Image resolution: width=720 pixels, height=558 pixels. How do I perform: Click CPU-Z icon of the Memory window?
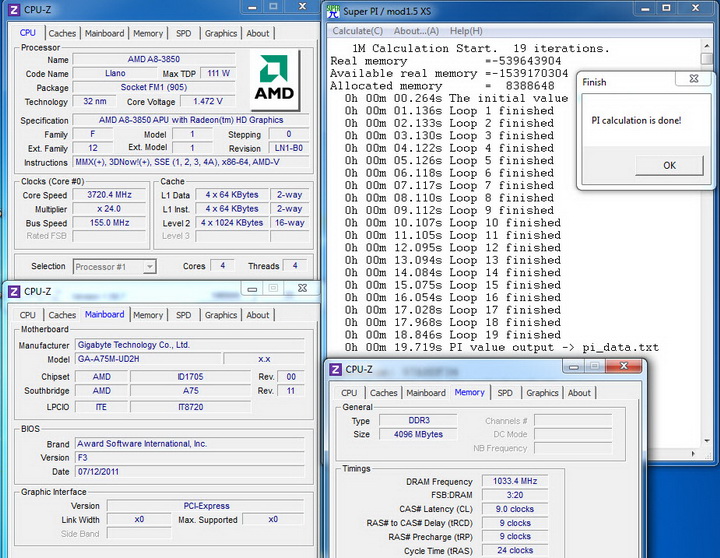336,369
